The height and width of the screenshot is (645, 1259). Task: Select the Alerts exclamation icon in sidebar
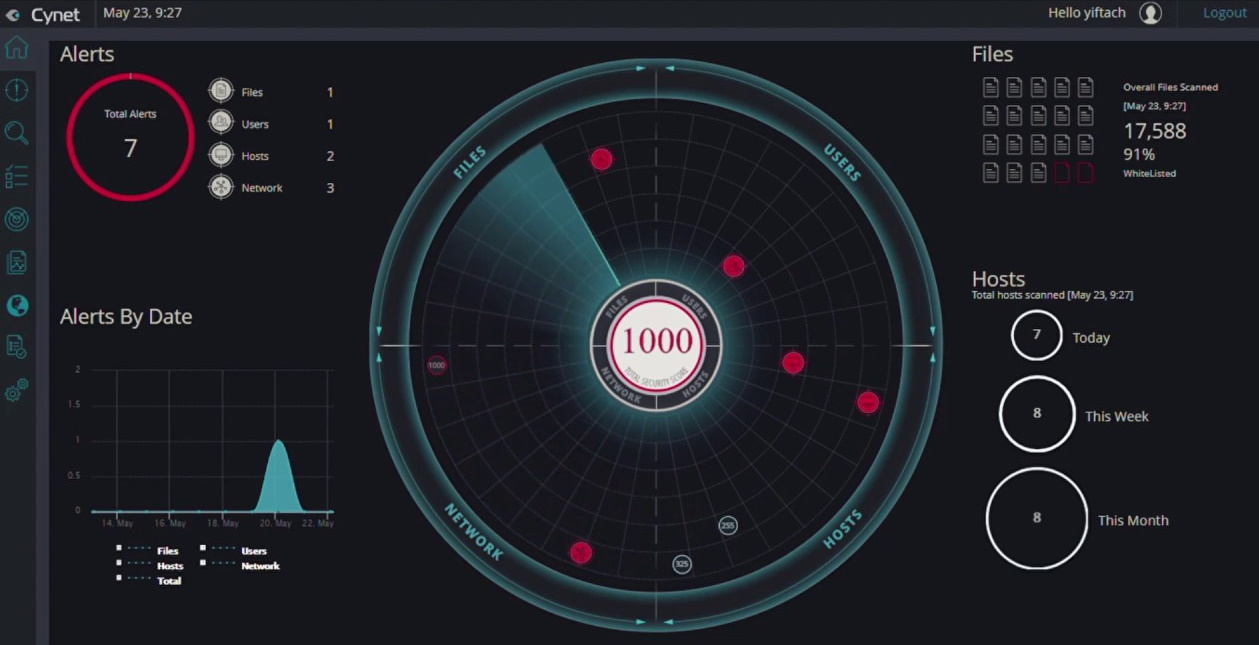(x=17, y=90)
